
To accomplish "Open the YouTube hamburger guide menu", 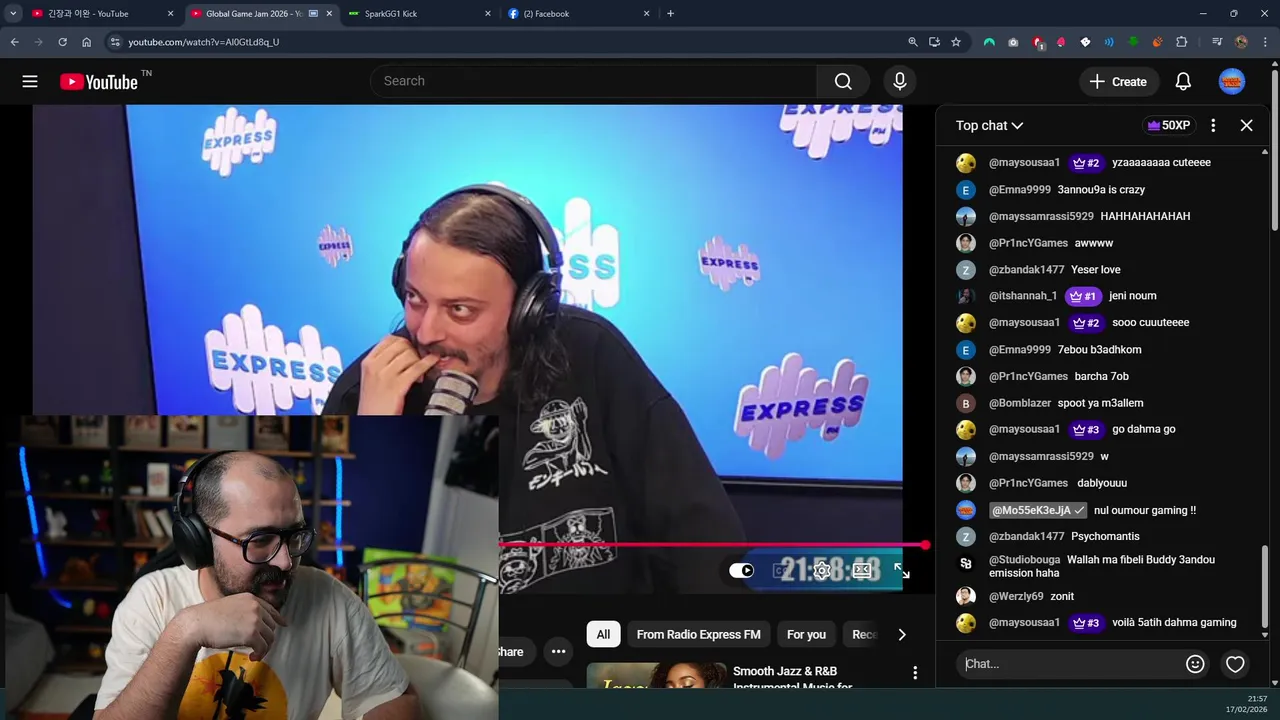I will tap(30, 82).
